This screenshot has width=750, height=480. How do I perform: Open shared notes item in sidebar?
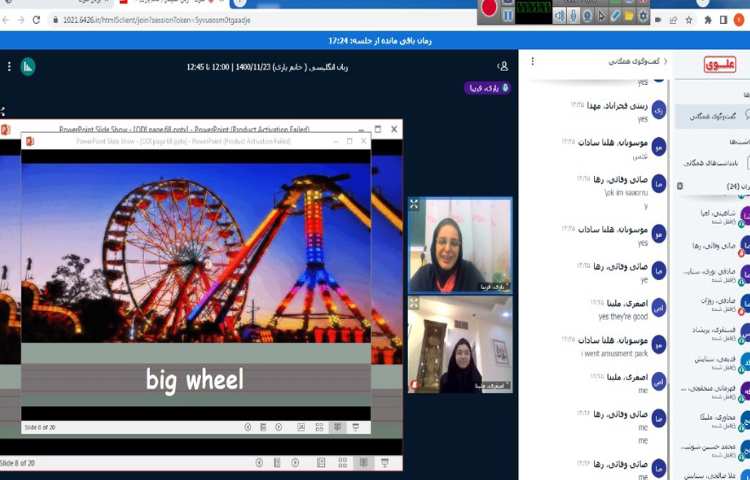click(x=712, y=162)
